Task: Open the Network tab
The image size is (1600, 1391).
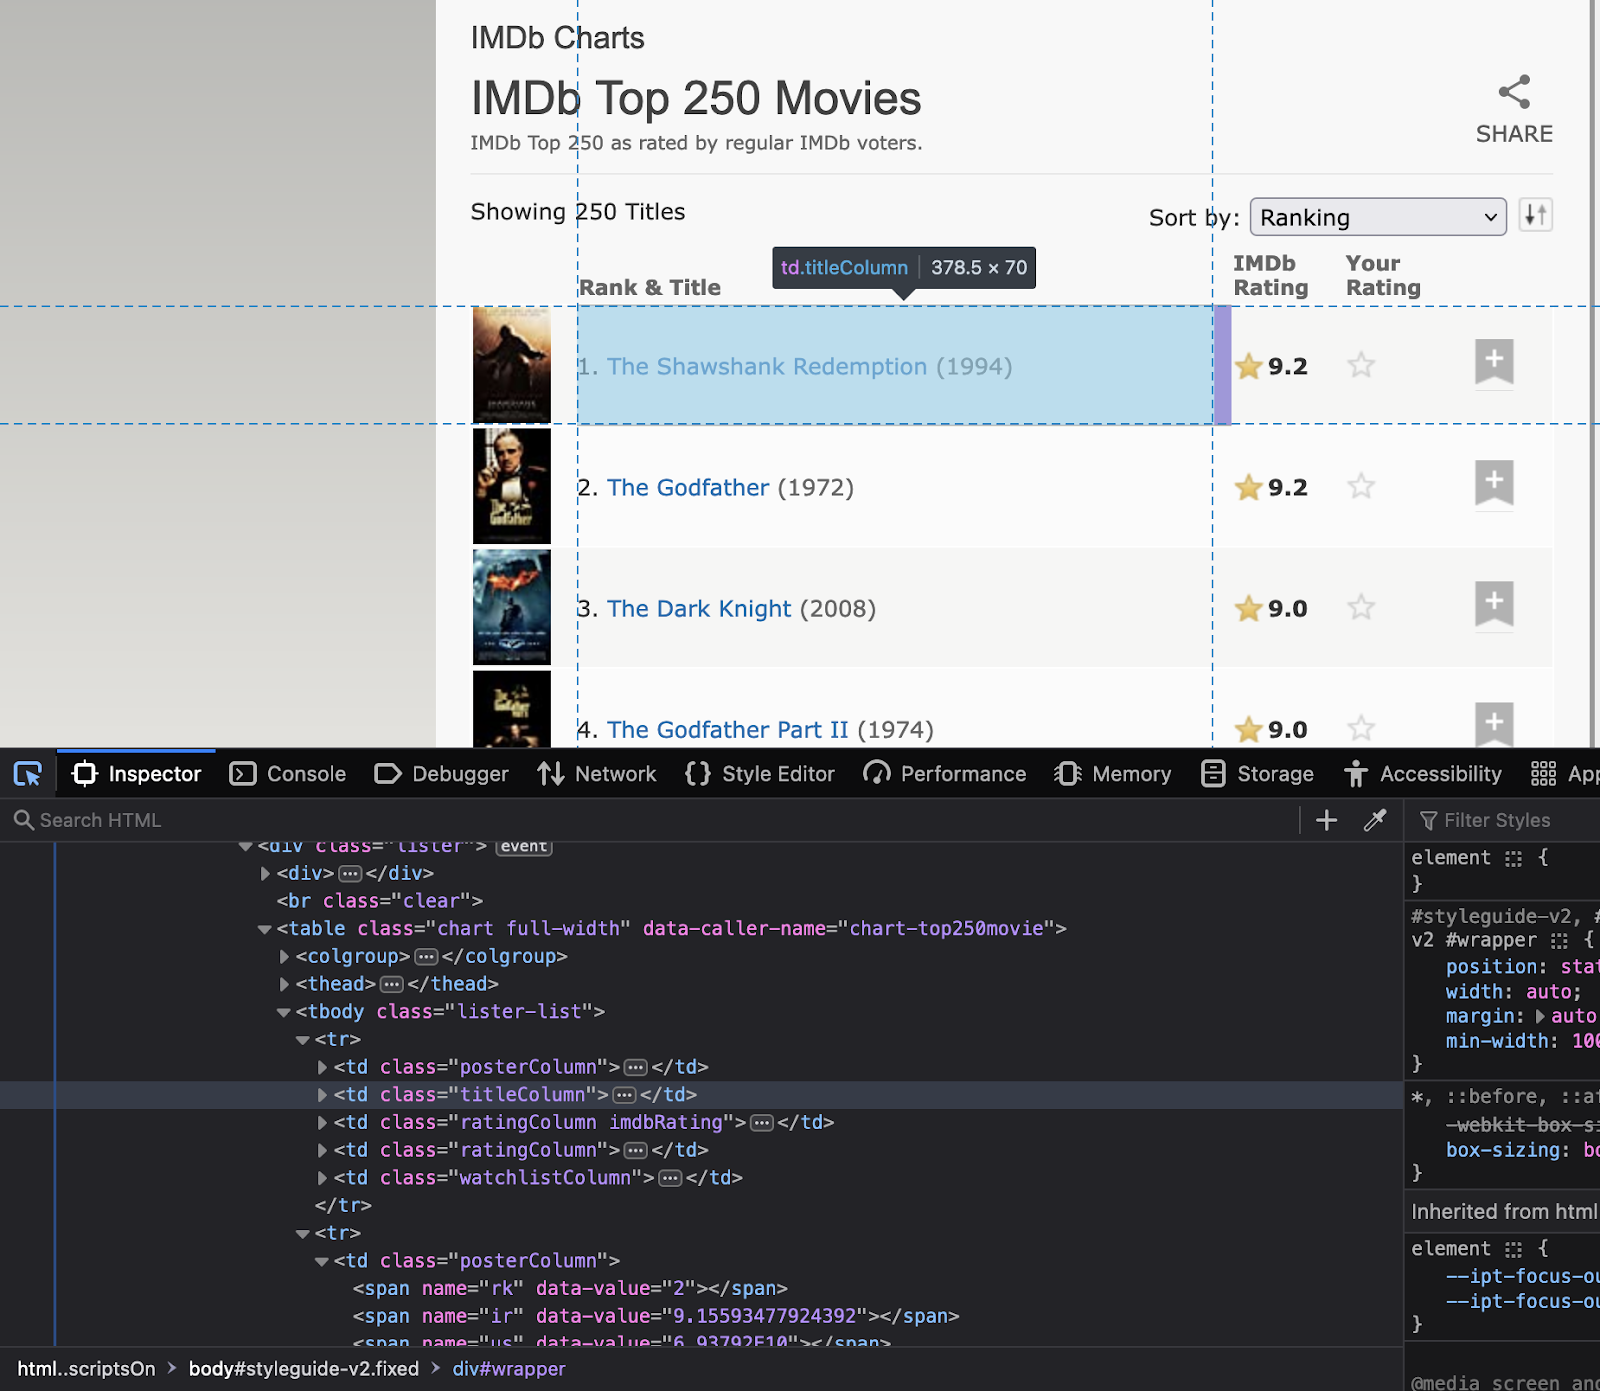Action: point(597,774)
